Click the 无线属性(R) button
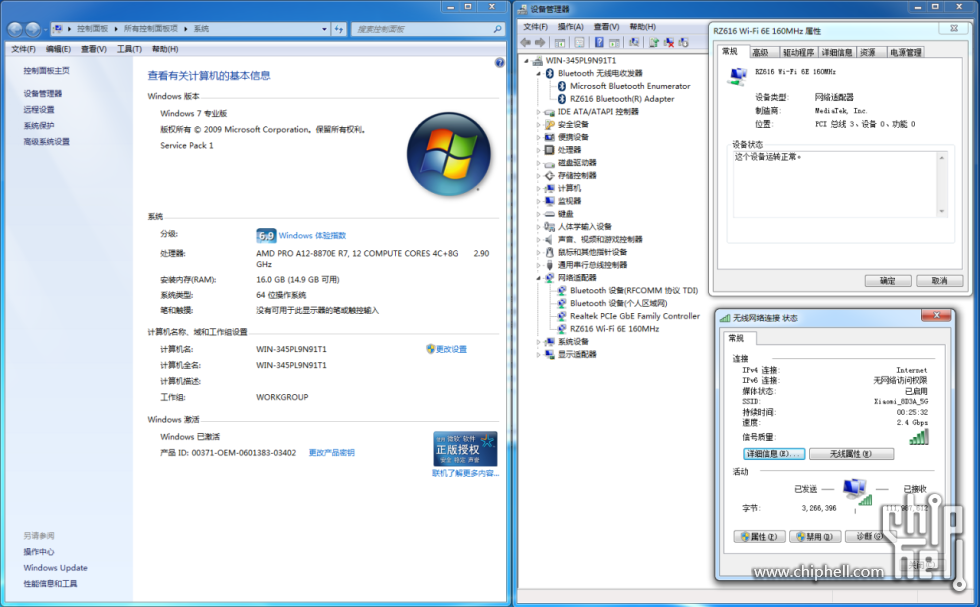 point(851,454)
